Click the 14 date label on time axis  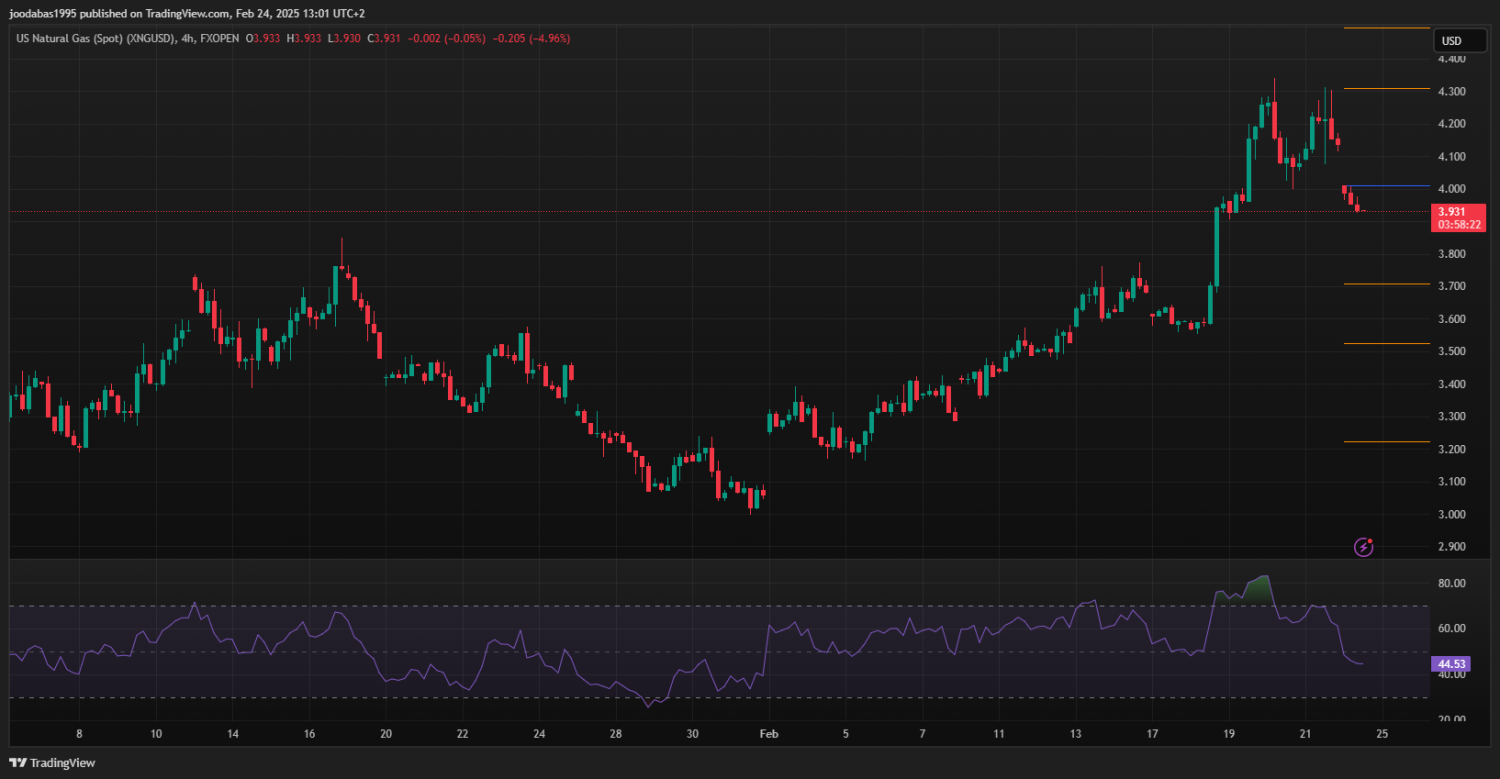[232, 733]
